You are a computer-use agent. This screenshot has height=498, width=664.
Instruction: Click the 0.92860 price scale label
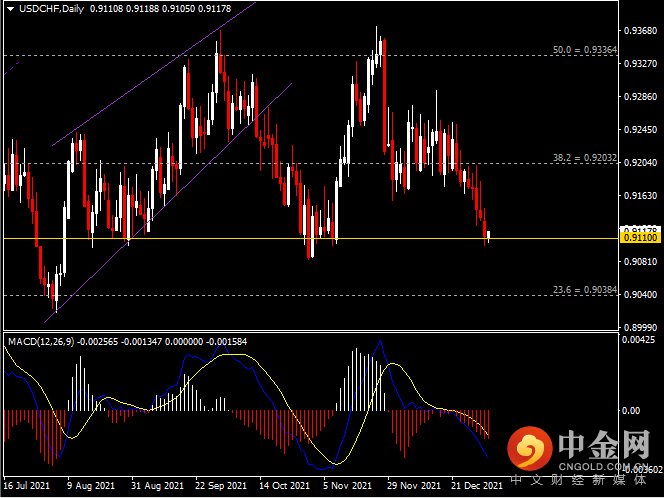point(641,97)
